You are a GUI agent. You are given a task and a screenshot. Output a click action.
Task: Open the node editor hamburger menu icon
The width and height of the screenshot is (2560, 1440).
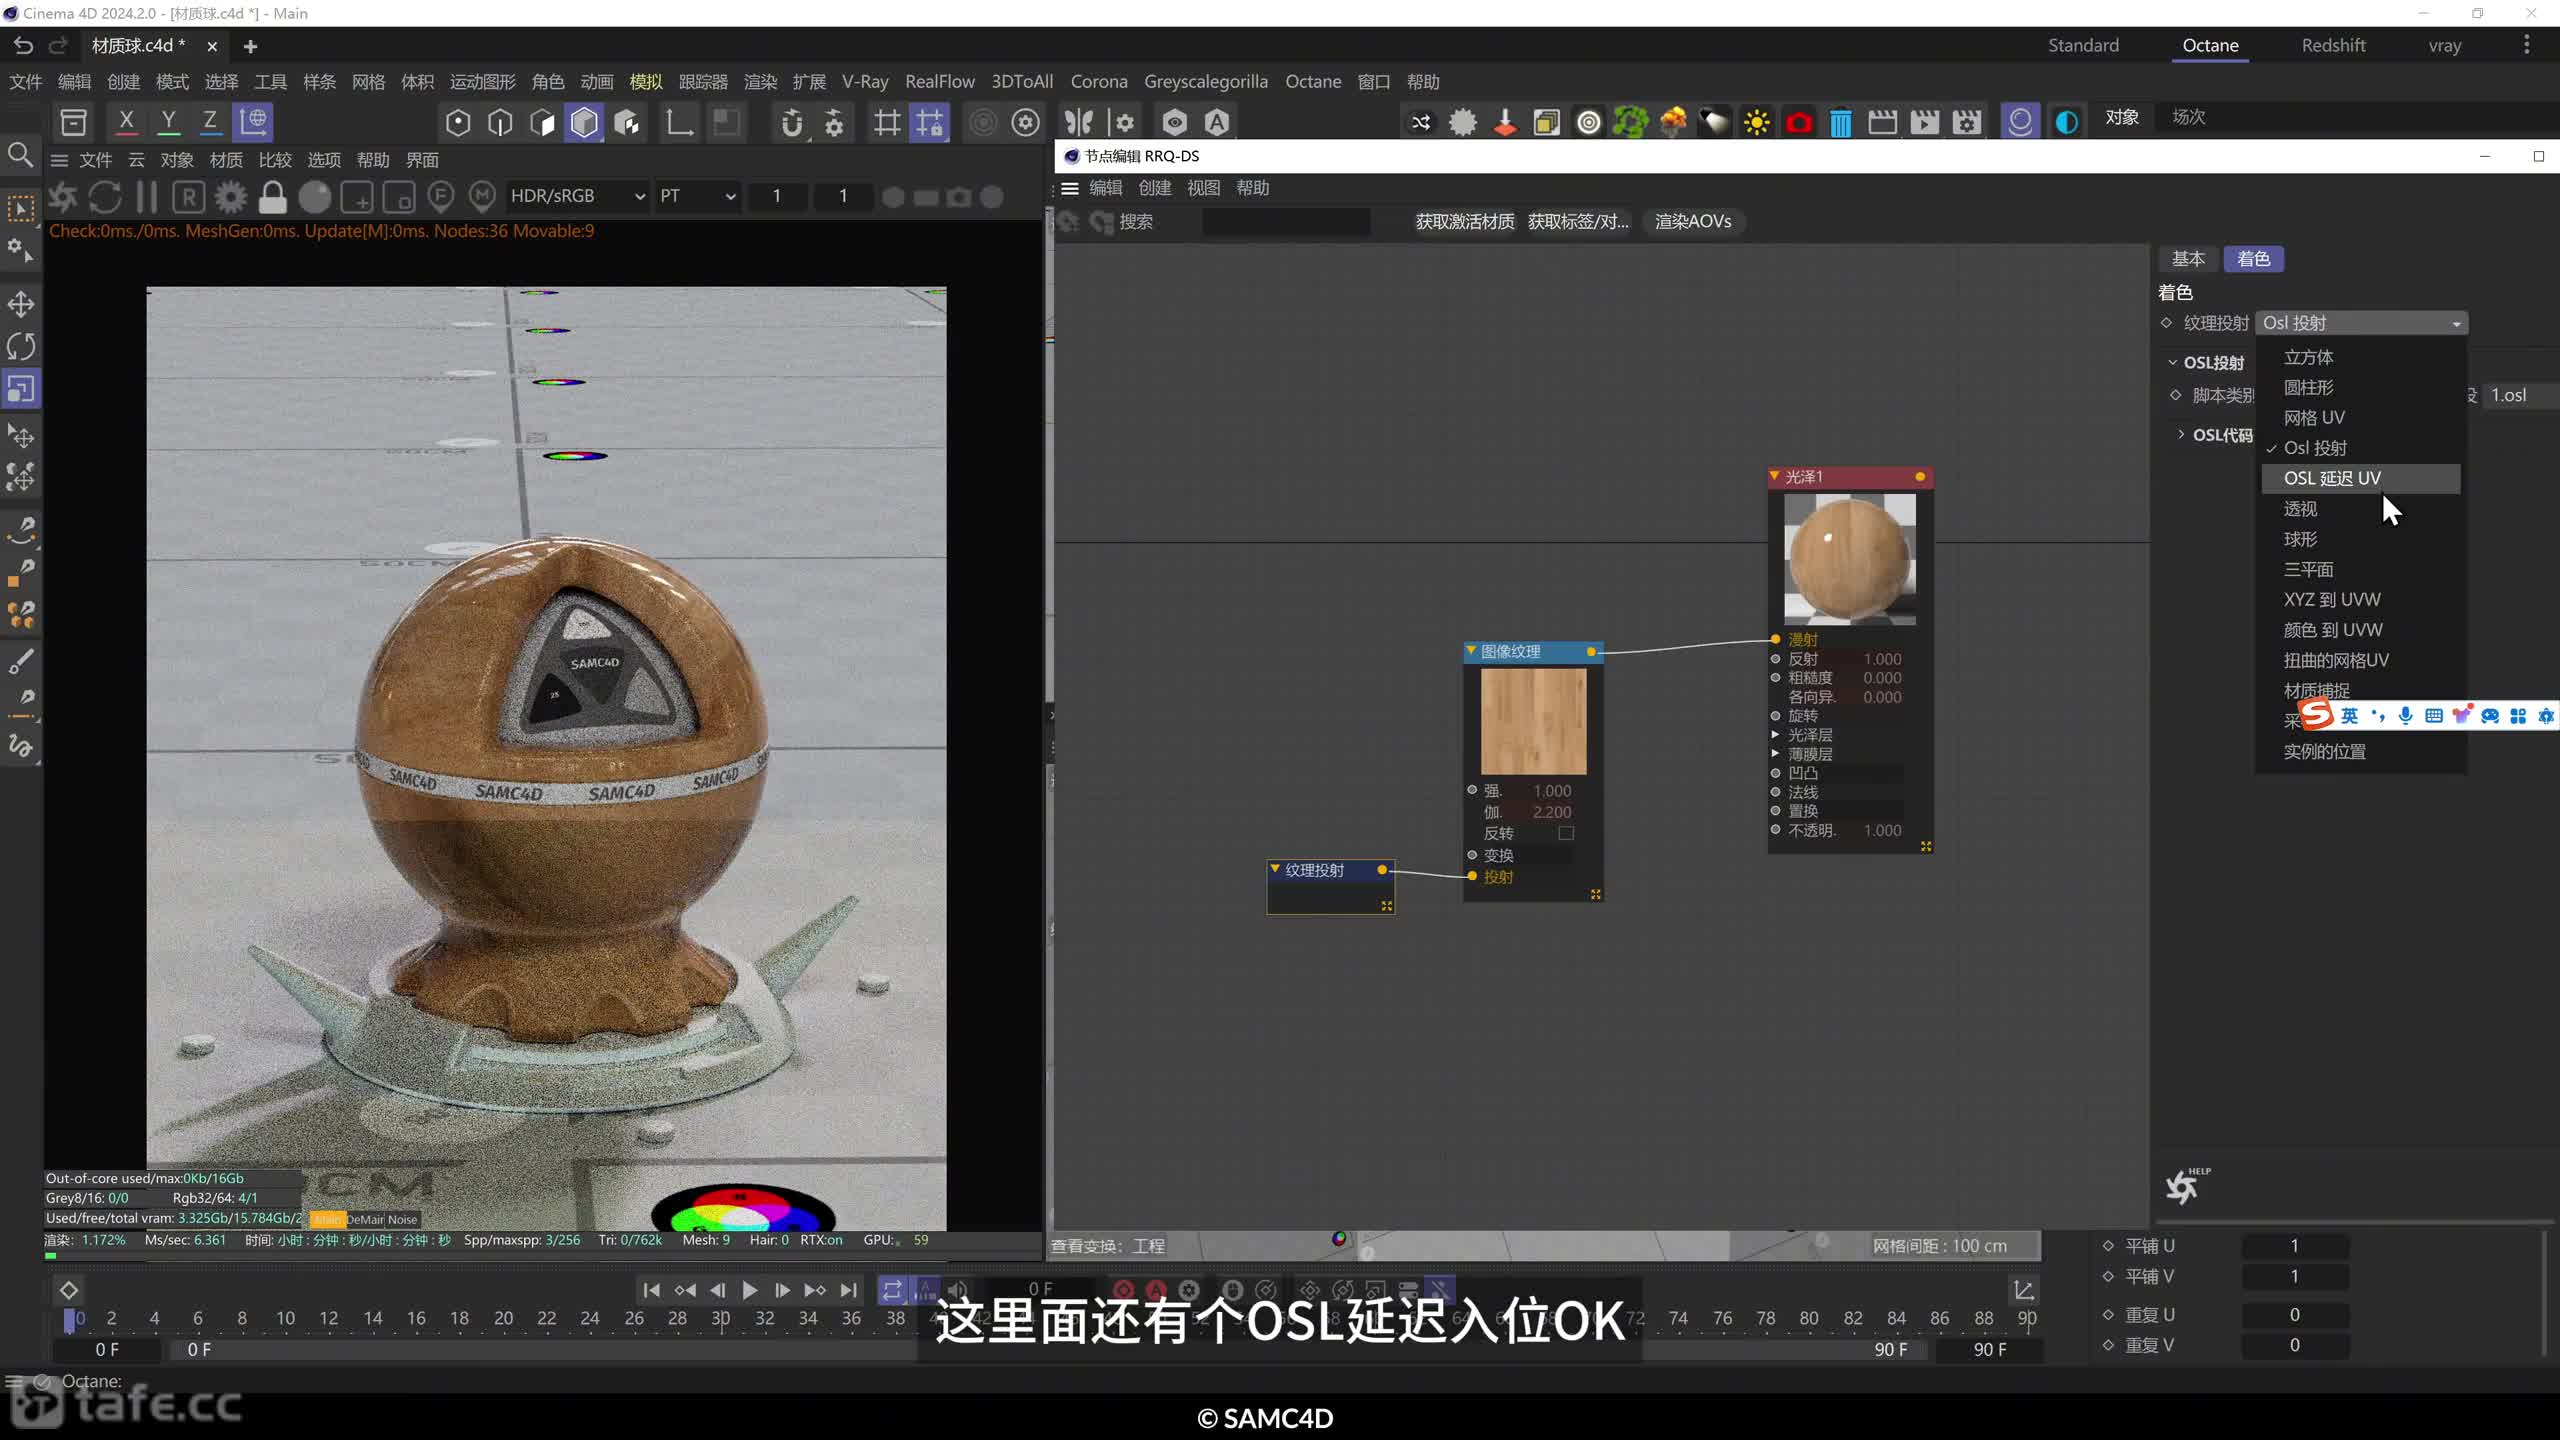pyautogui.click(x=1070, y=188)
